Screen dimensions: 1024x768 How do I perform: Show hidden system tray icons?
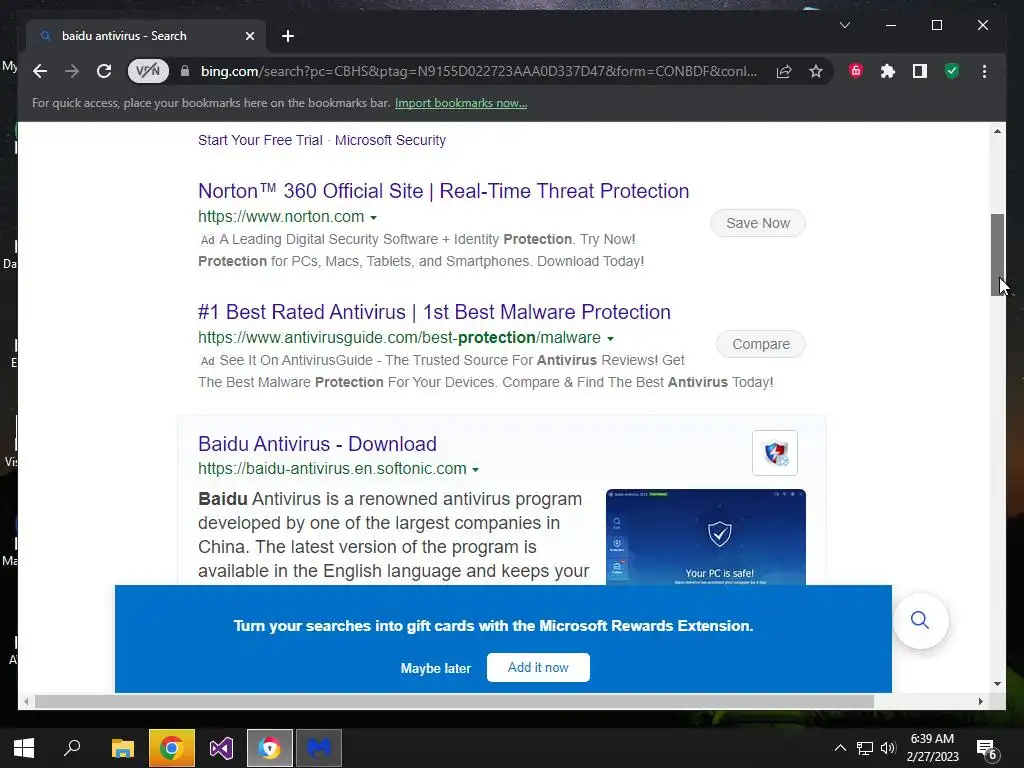point(840,748)
